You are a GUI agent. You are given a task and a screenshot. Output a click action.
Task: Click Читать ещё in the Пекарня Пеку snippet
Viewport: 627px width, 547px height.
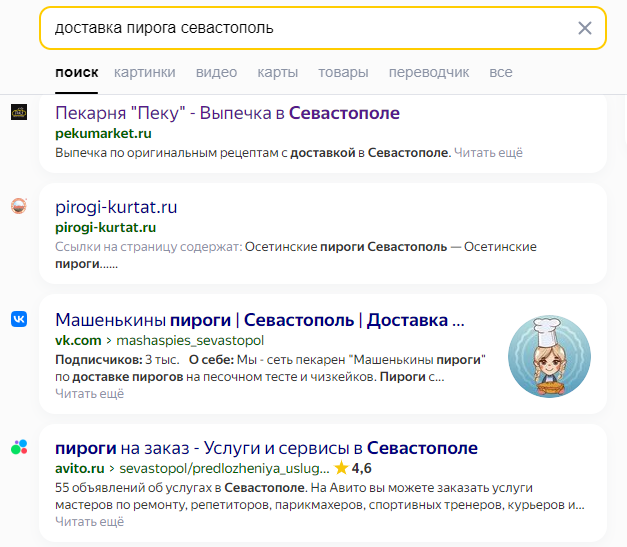(x=488, y=153)
